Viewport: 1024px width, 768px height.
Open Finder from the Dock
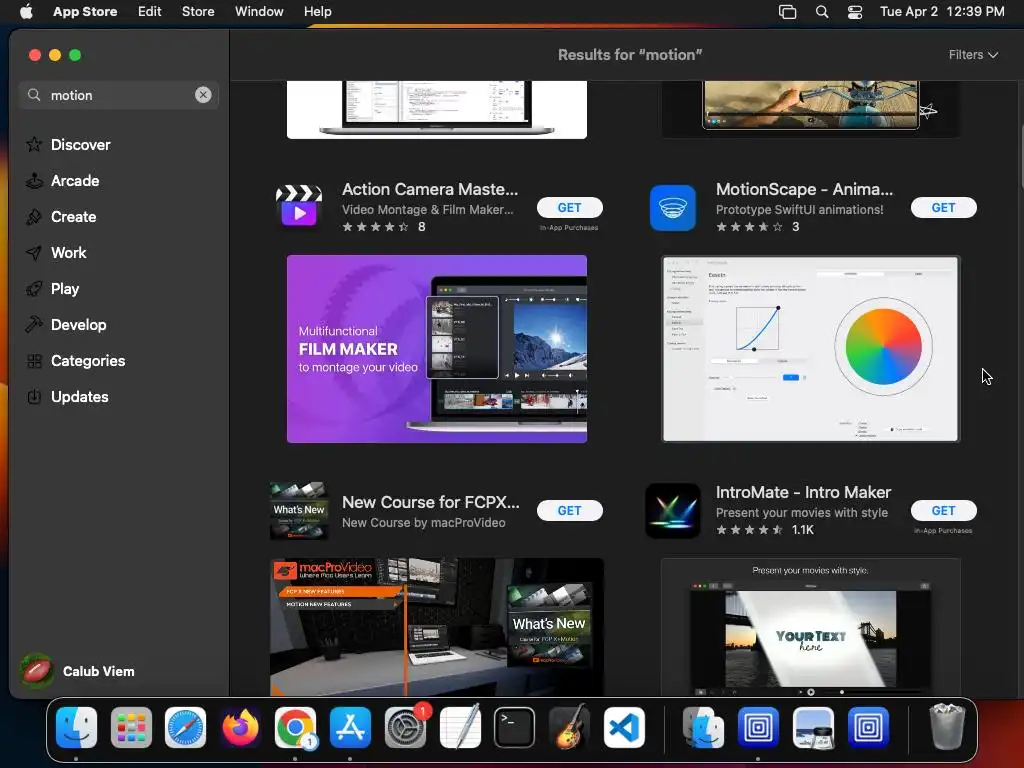[x=76, y=727]
